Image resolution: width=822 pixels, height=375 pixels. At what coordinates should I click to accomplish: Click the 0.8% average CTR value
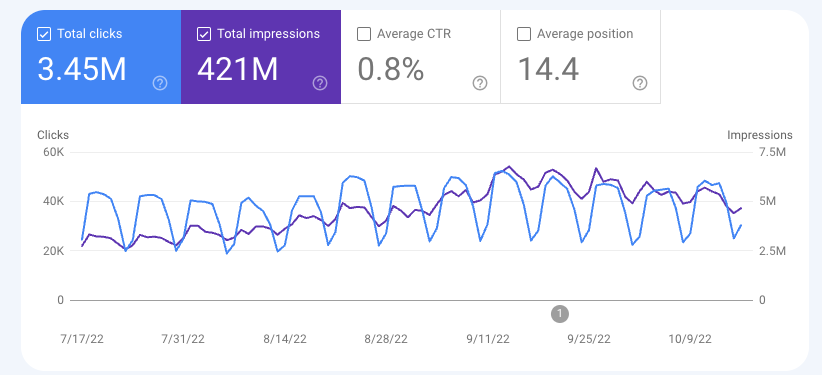[391, 70]
